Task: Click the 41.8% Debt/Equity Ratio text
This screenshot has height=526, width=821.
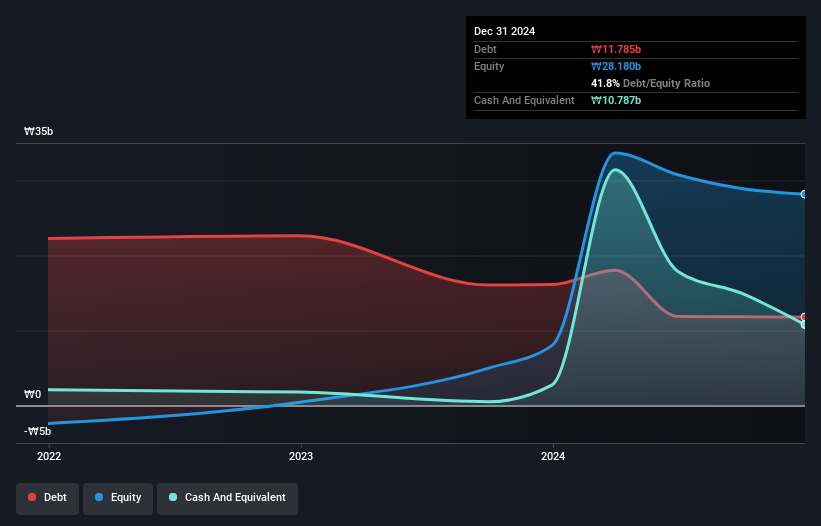Action: (650, 83)
